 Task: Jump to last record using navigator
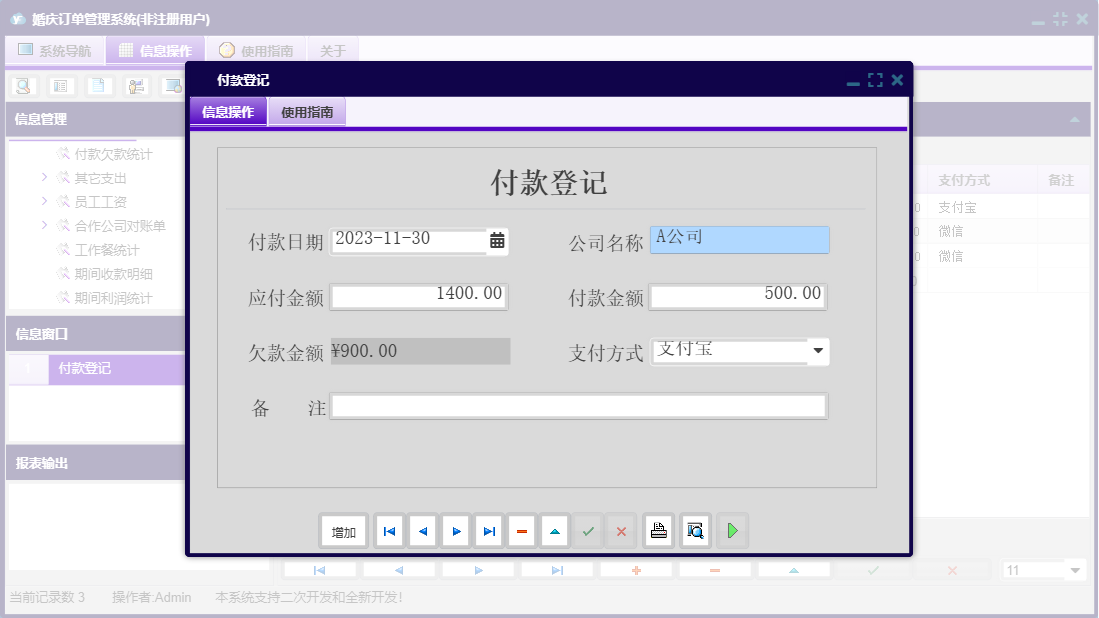(x=489, y=531)
